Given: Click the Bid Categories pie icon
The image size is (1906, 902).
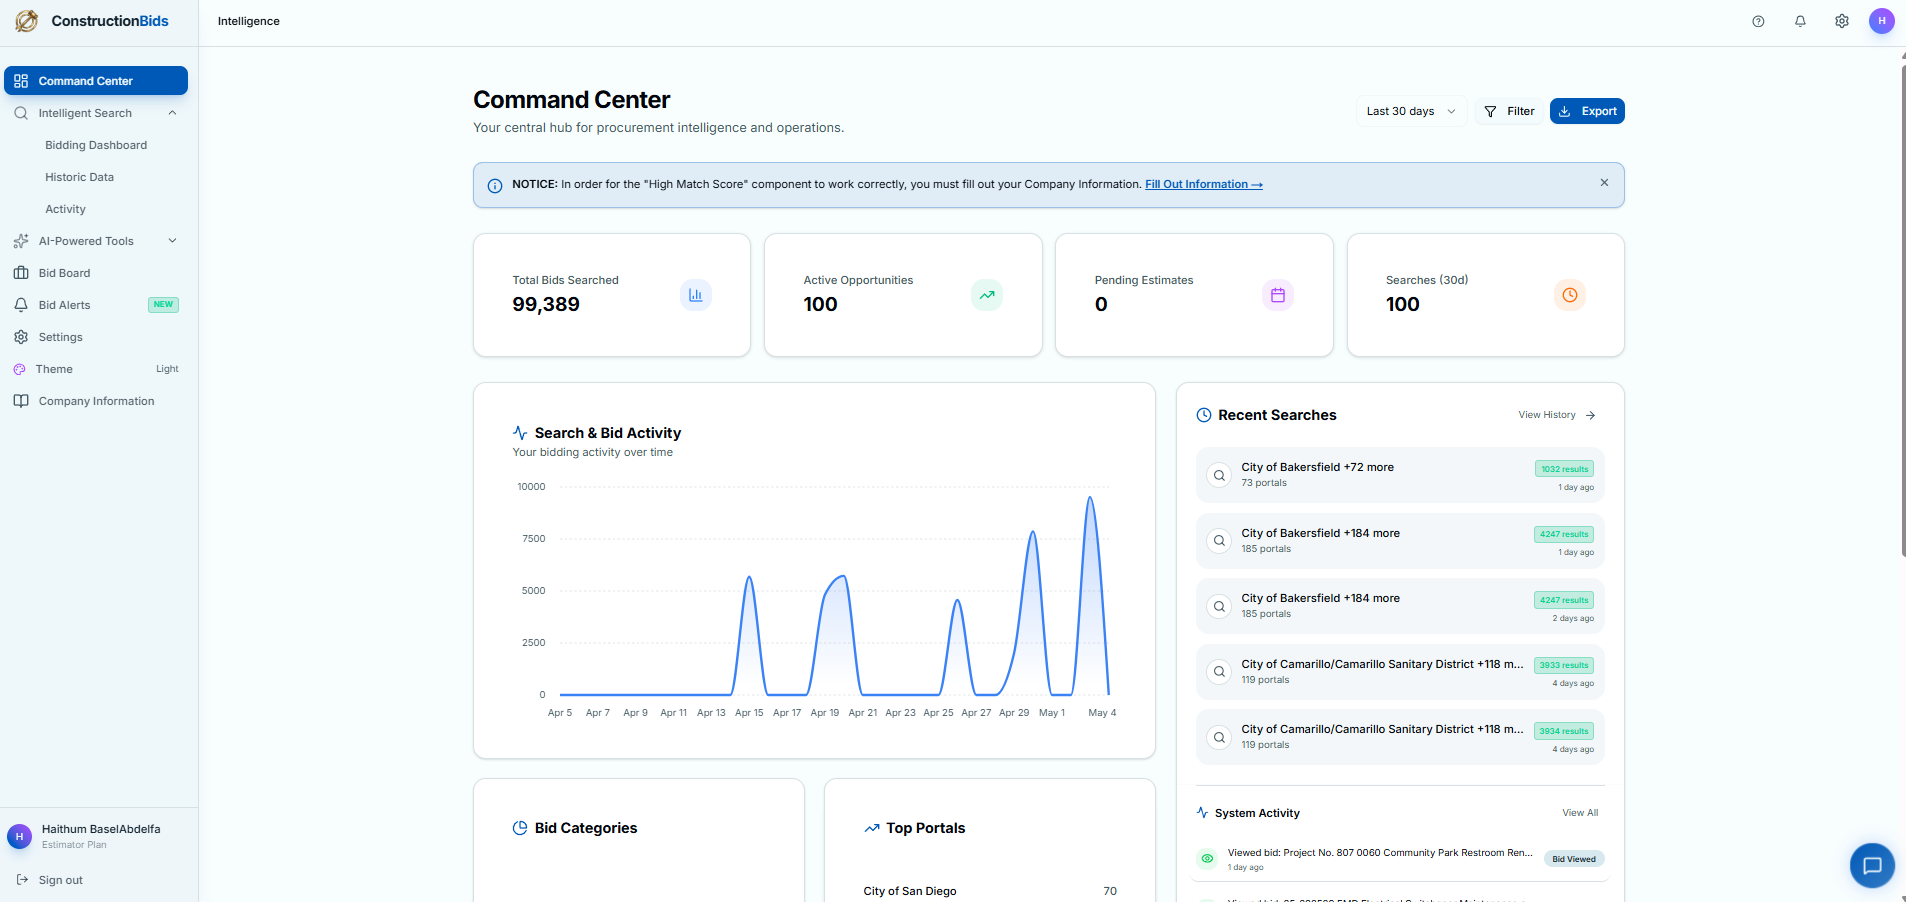Looking at the screenshot, I should pos(520,828).
